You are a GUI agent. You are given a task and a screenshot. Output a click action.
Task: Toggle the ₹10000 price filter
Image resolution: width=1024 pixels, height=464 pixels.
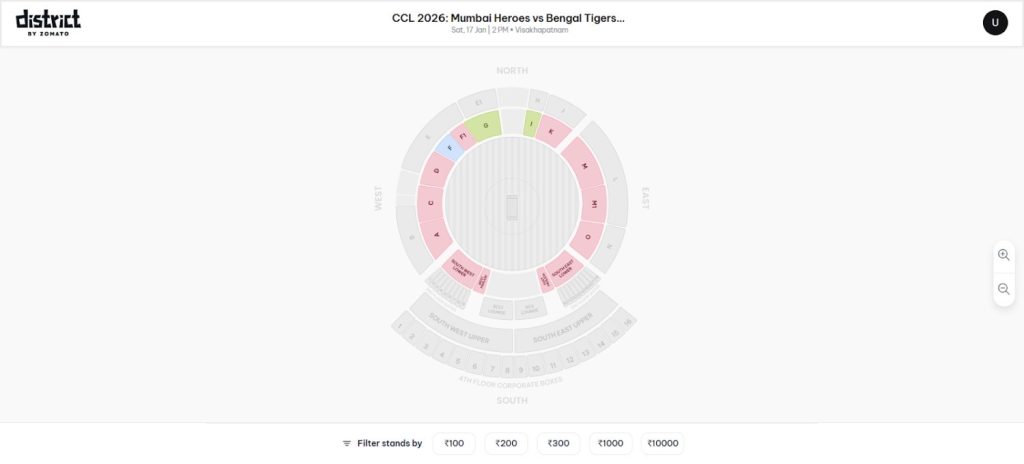(x=663, y=443)
